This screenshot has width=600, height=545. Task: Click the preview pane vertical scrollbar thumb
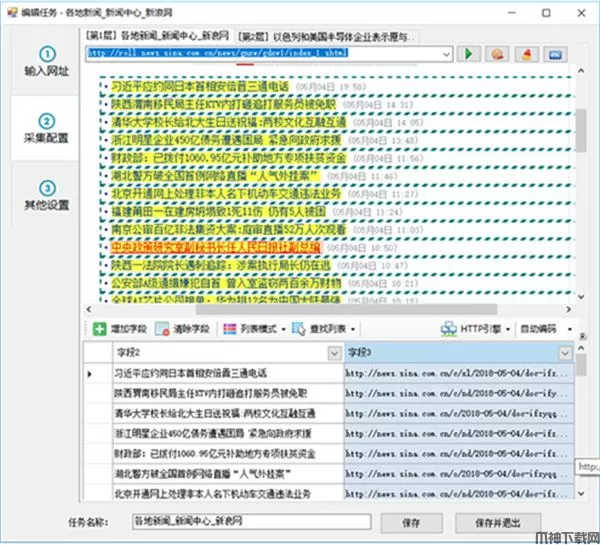(581, 130)
